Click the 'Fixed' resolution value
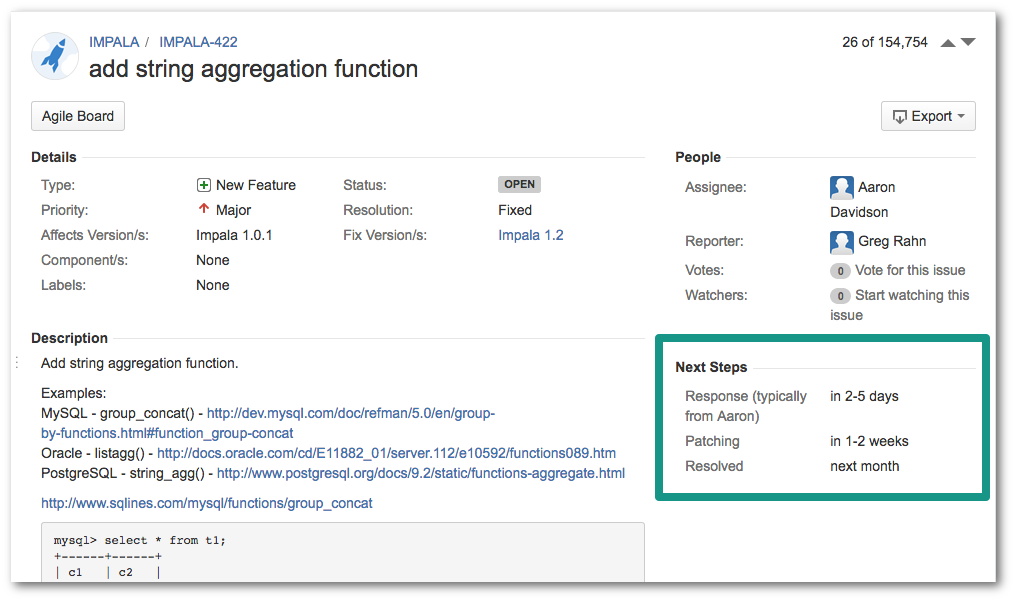 point(515,210)
